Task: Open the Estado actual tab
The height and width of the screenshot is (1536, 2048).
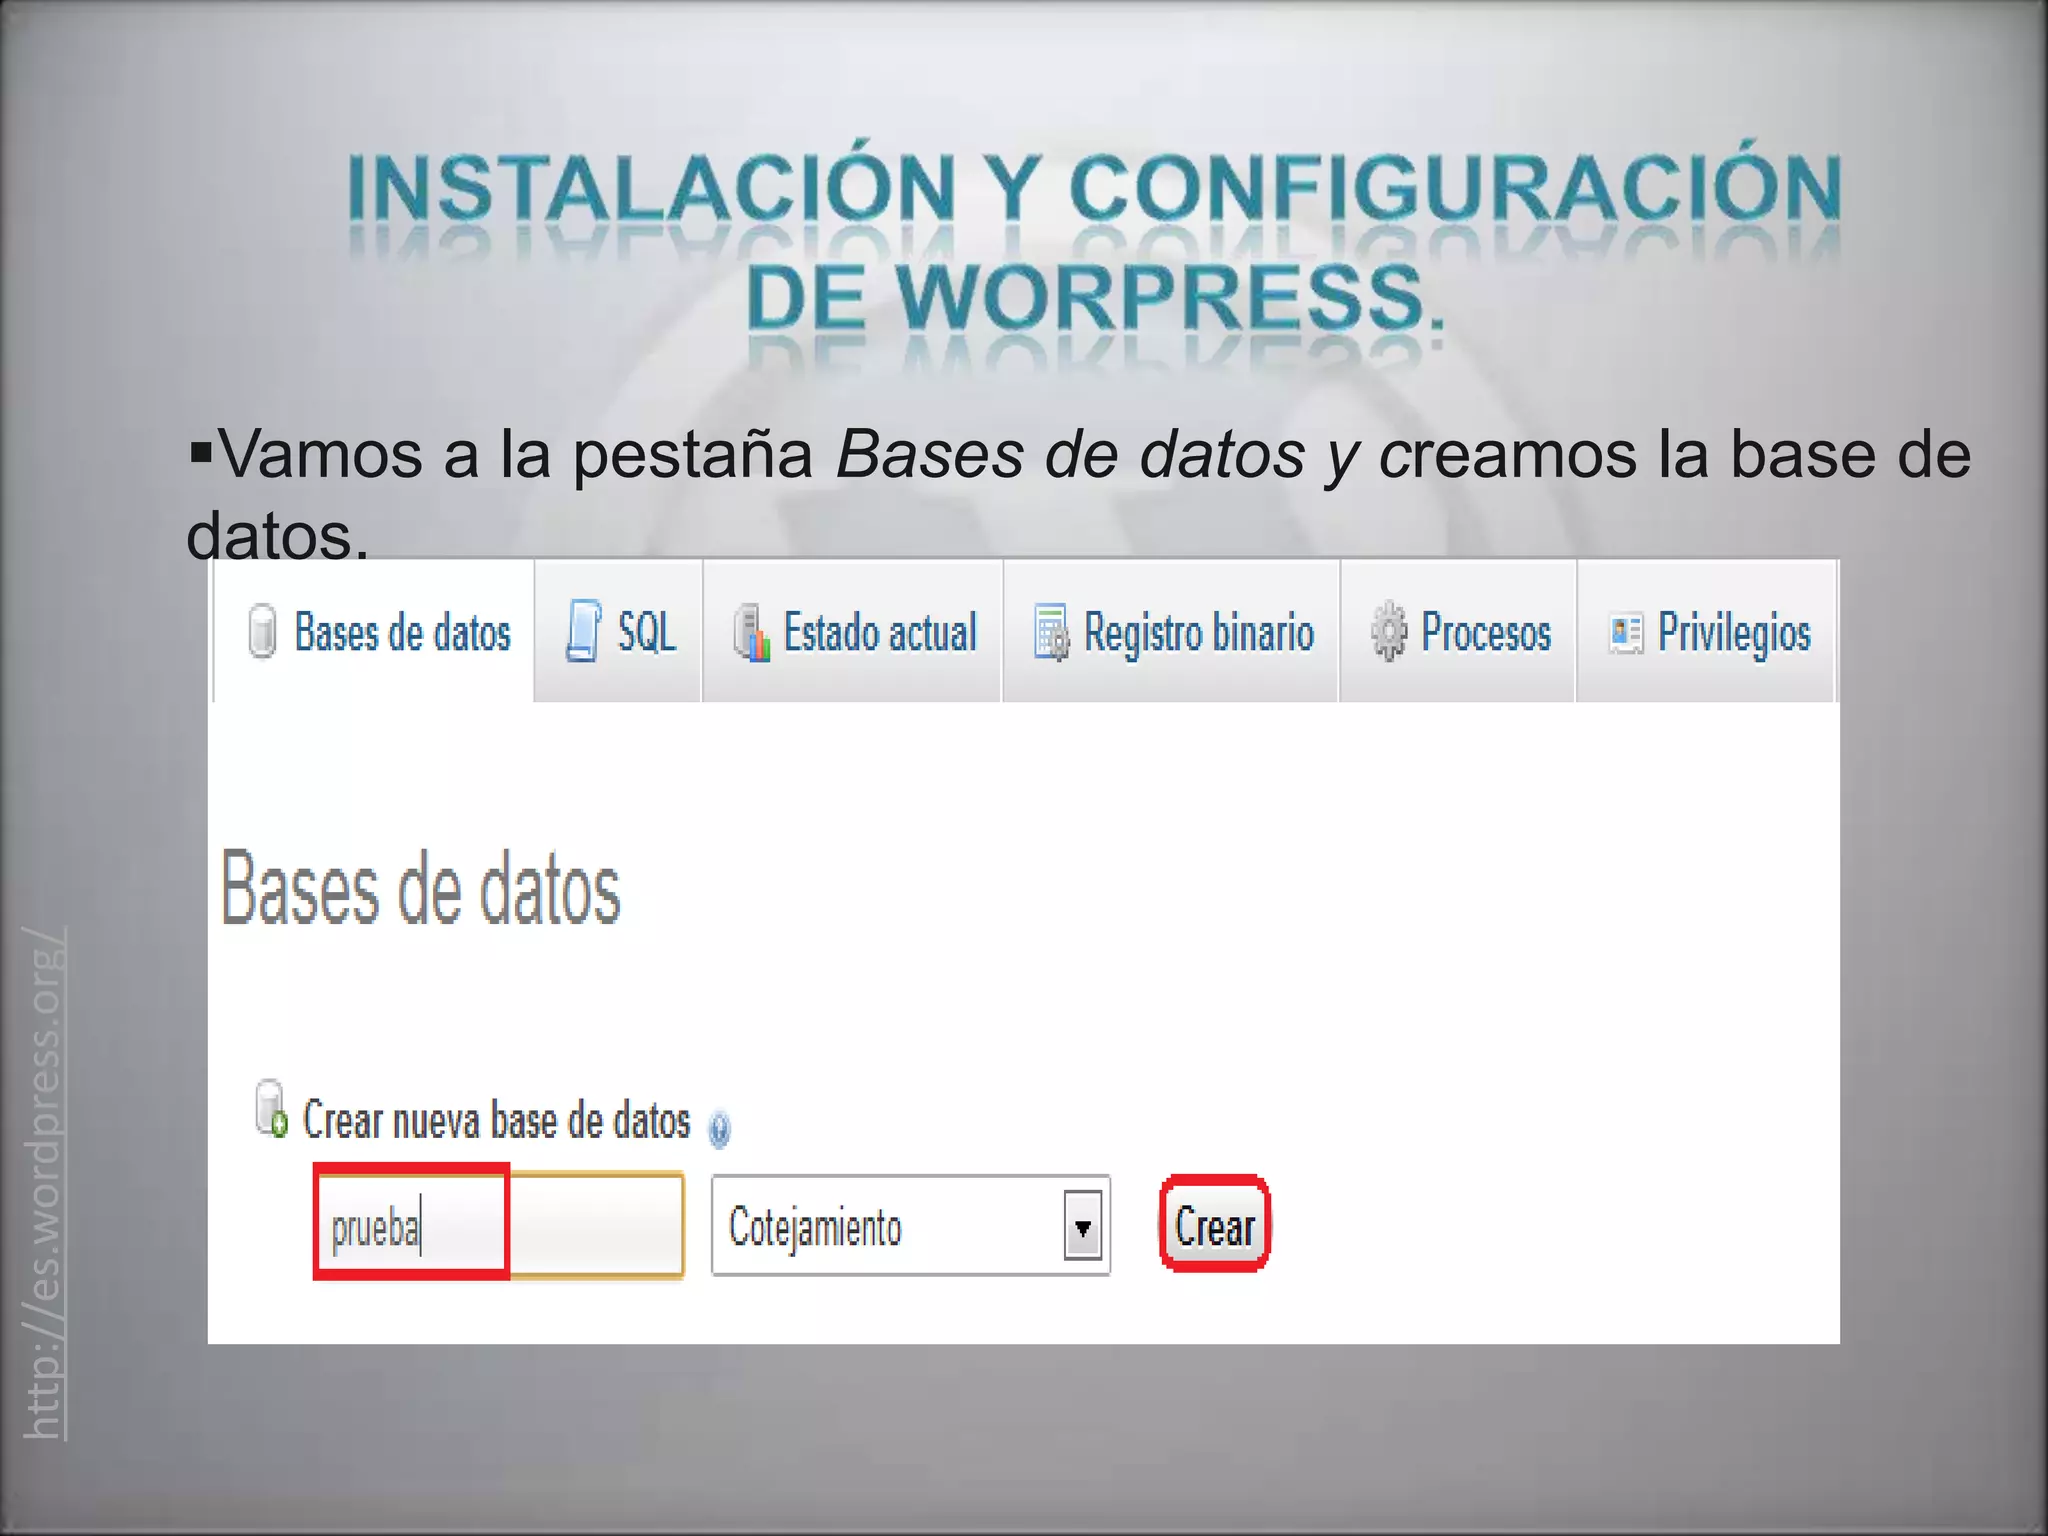Action: click(852, 631)
